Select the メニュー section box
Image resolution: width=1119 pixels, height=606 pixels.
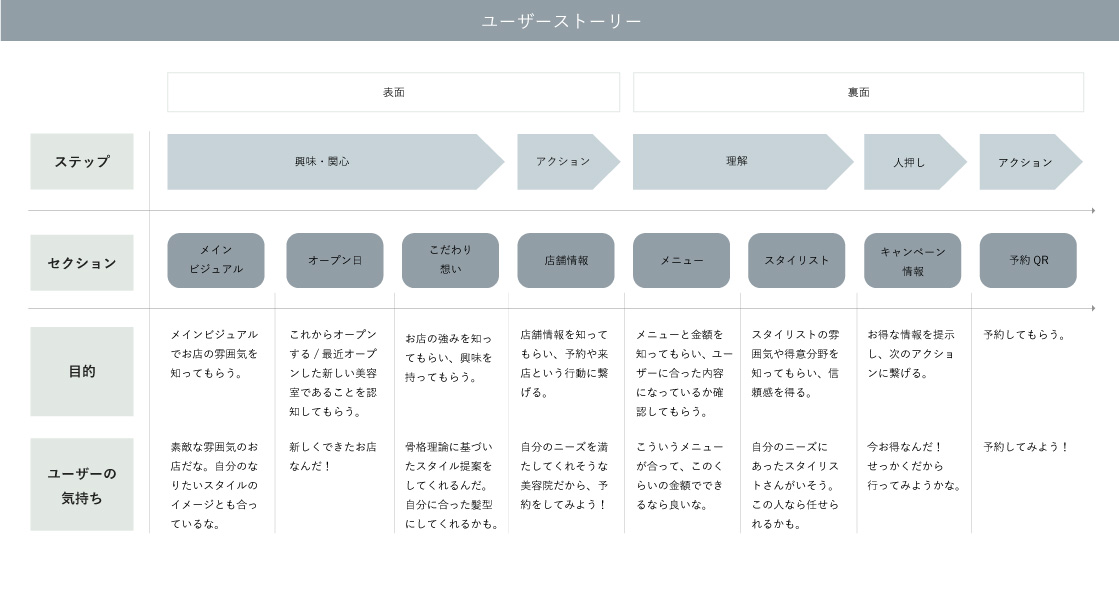681,260
